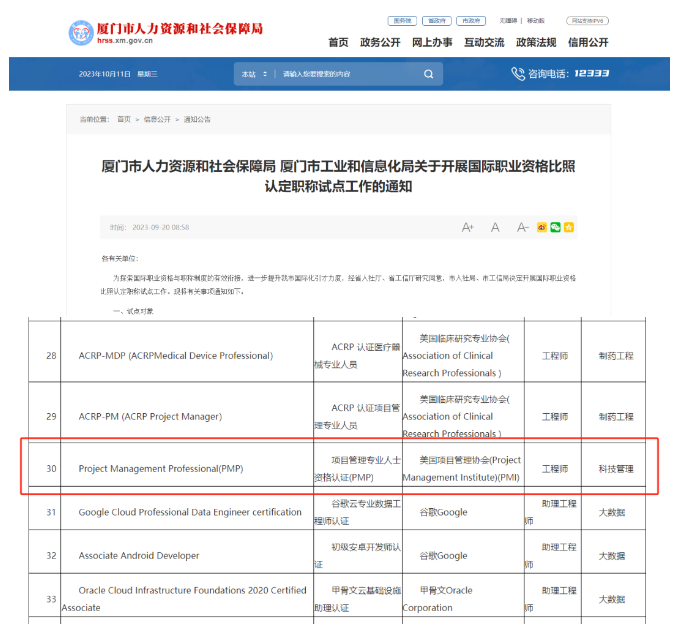
Task: Share to QZone with star icon
Action: click(x=569, y=228)
